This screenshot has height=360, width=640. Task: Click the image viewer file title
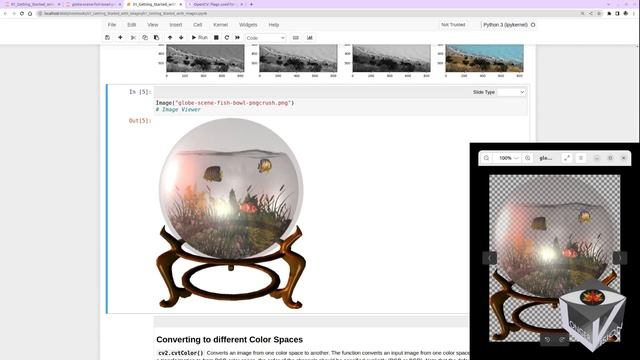(x=546, y=158)
